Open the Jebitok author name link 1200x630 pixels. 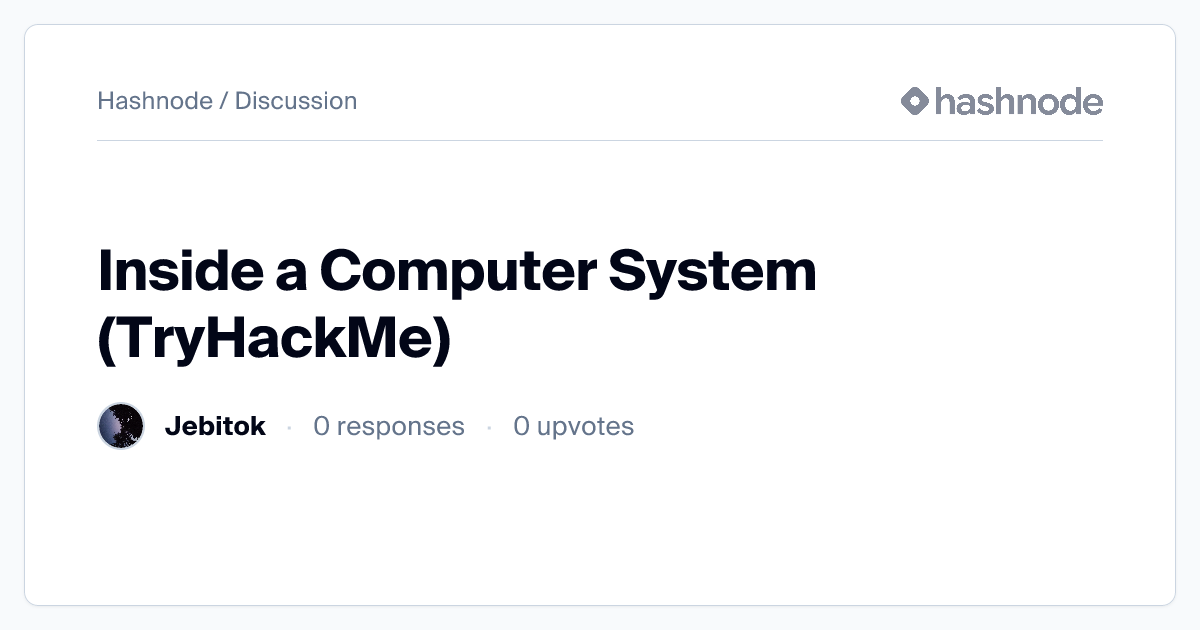(x=215, y=426)
